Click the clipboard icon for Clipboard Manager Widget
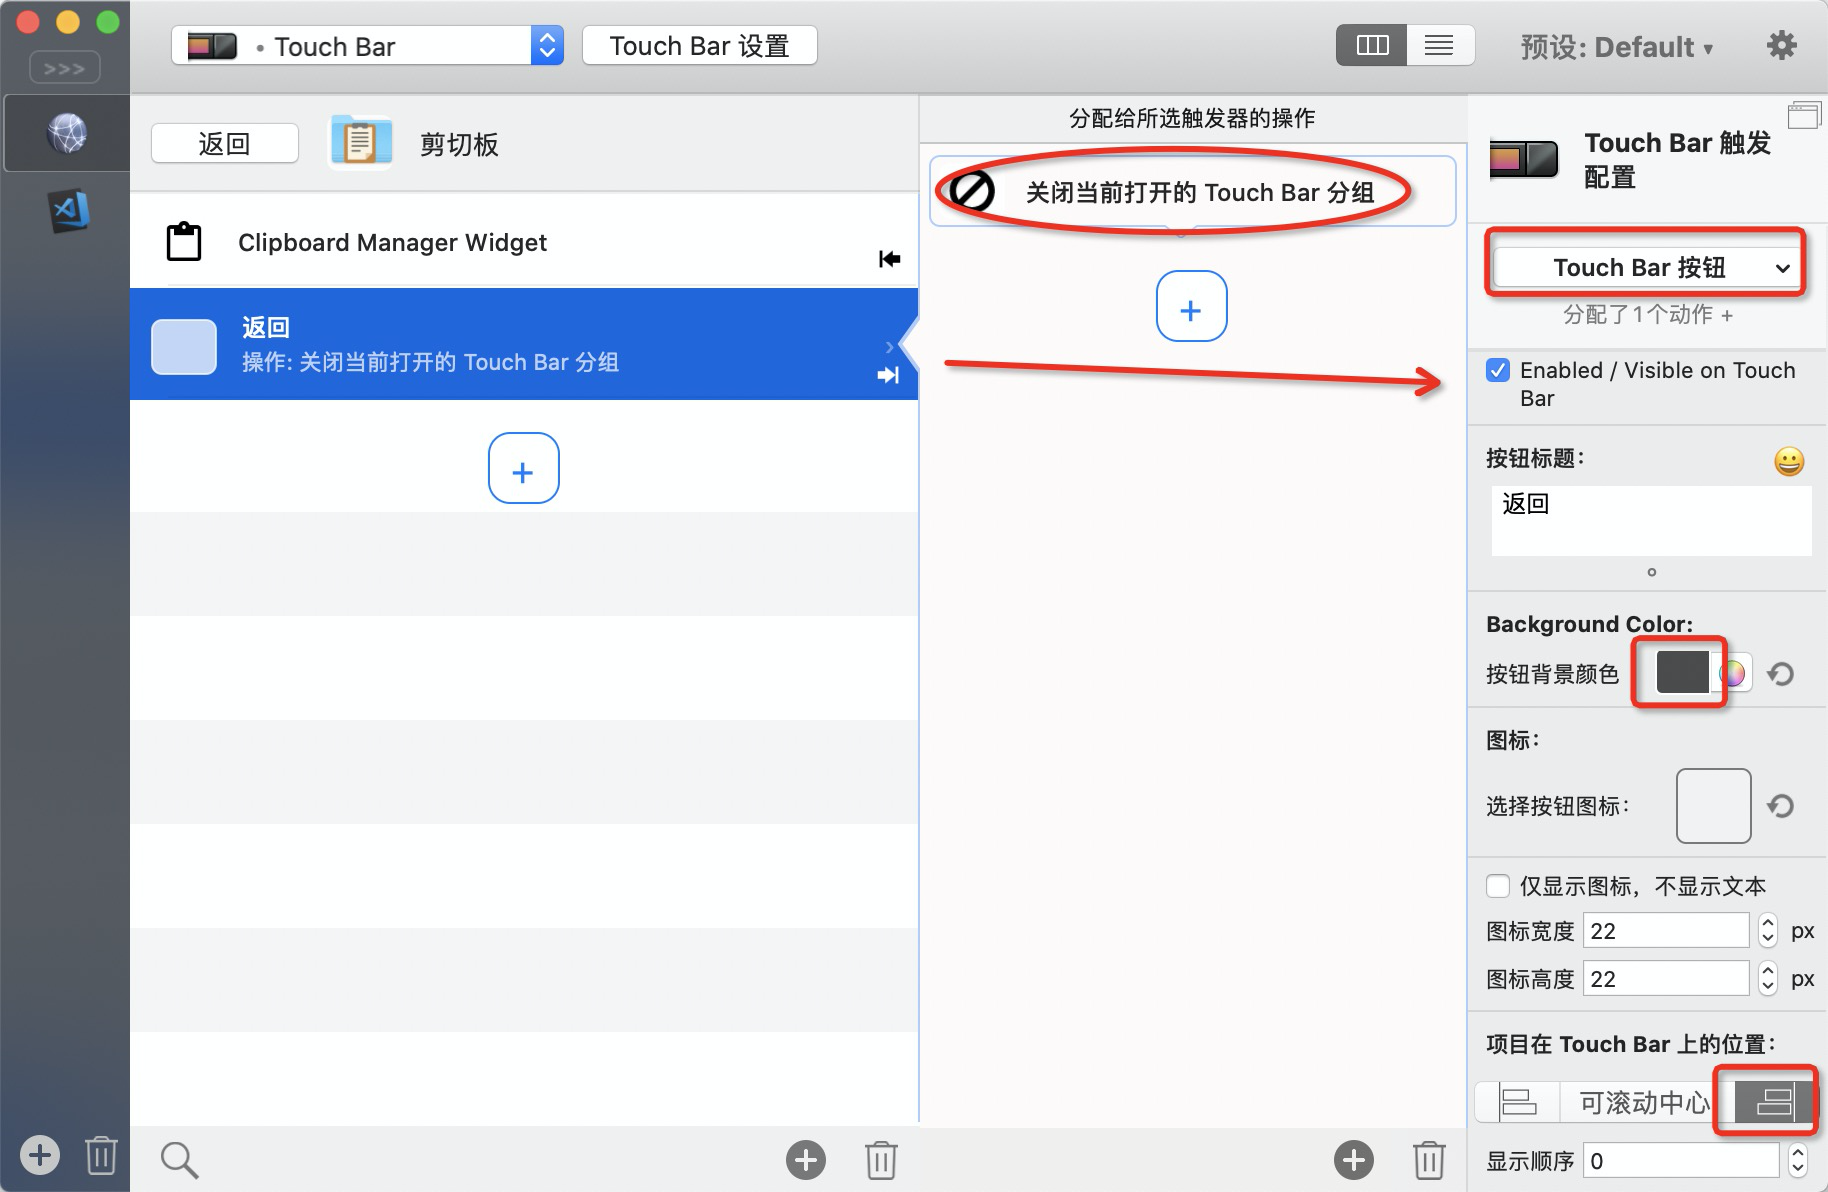Screen dimensions: 1828x1192 tap(182, 241)
